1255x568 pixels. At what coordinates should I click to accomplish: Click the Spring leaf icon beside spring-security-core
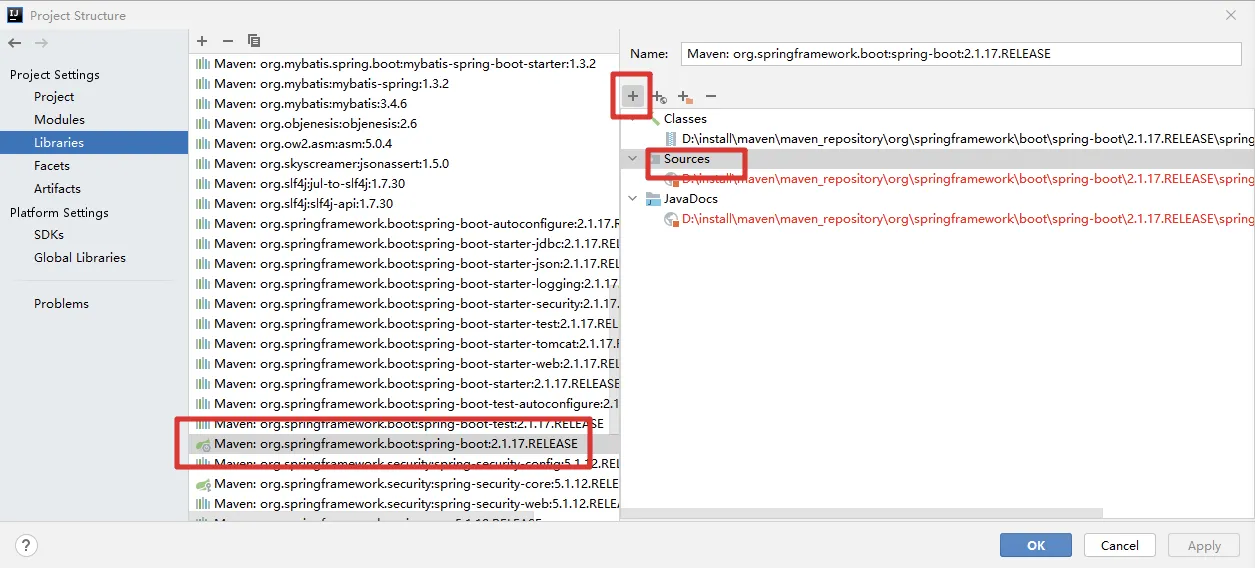203,484
